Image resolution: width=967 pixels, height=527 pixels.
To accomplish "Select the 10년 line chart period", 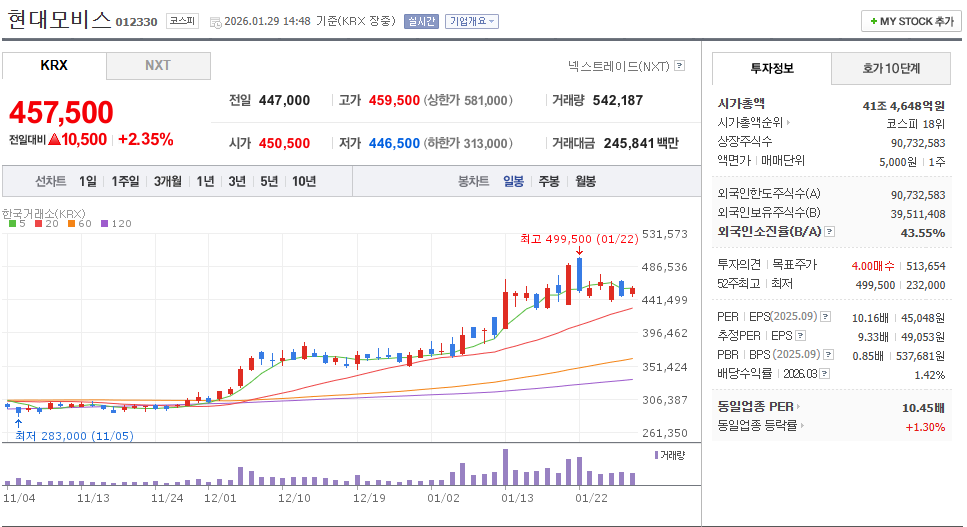I will click(x=304, y=181).
